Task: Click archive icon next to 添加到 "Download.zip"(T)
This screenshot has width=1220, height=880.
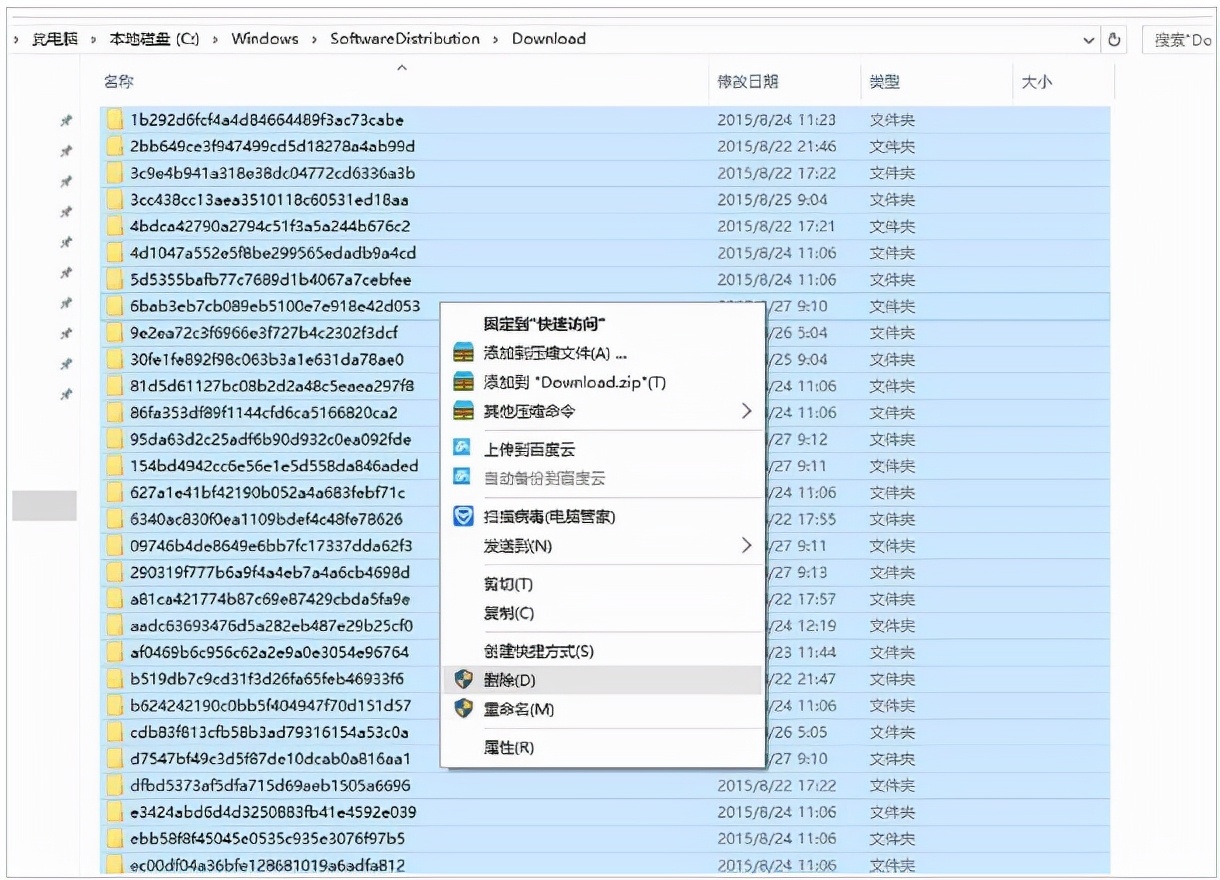Action: point(462,382)
